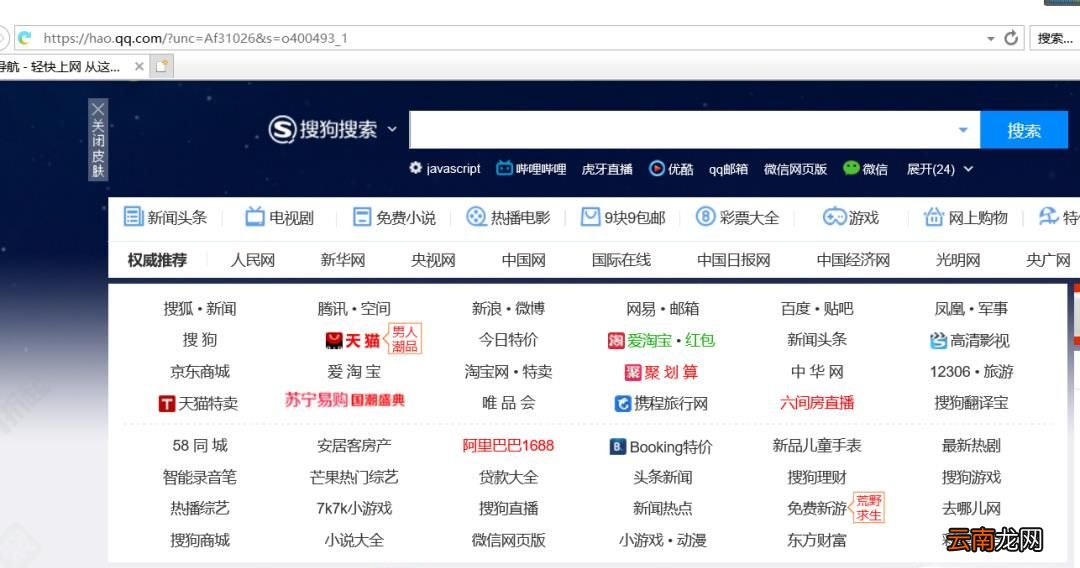Click the 男人潮品 tag beside 天猫

tap(404, 339)
